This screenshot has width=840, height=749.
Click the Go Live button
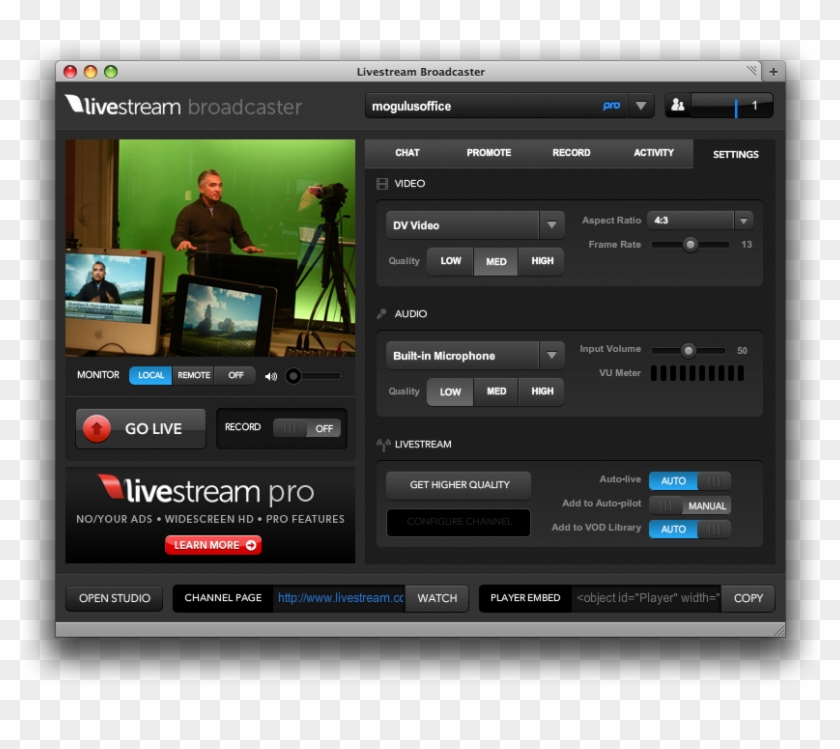click(140, 429)
